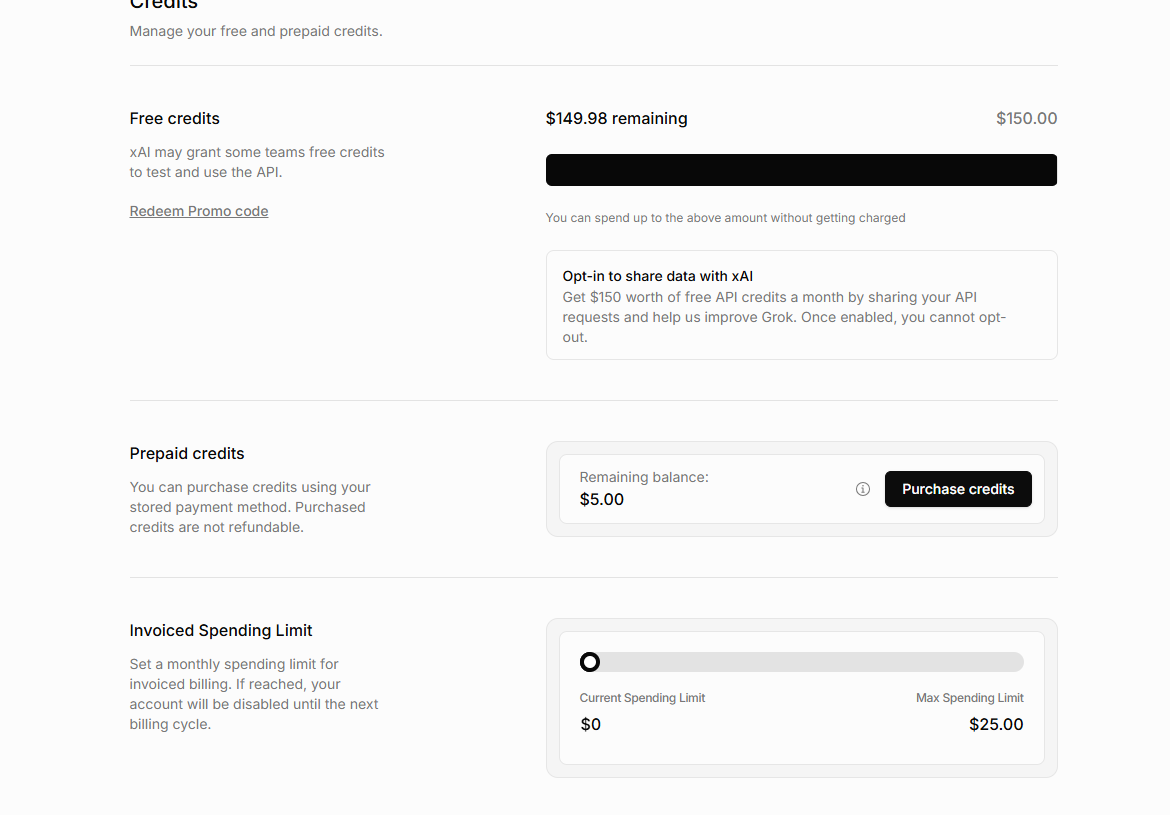
Task: Click the 'Manage your free and prepaid credits' subtitle
Action: [256, 31]
